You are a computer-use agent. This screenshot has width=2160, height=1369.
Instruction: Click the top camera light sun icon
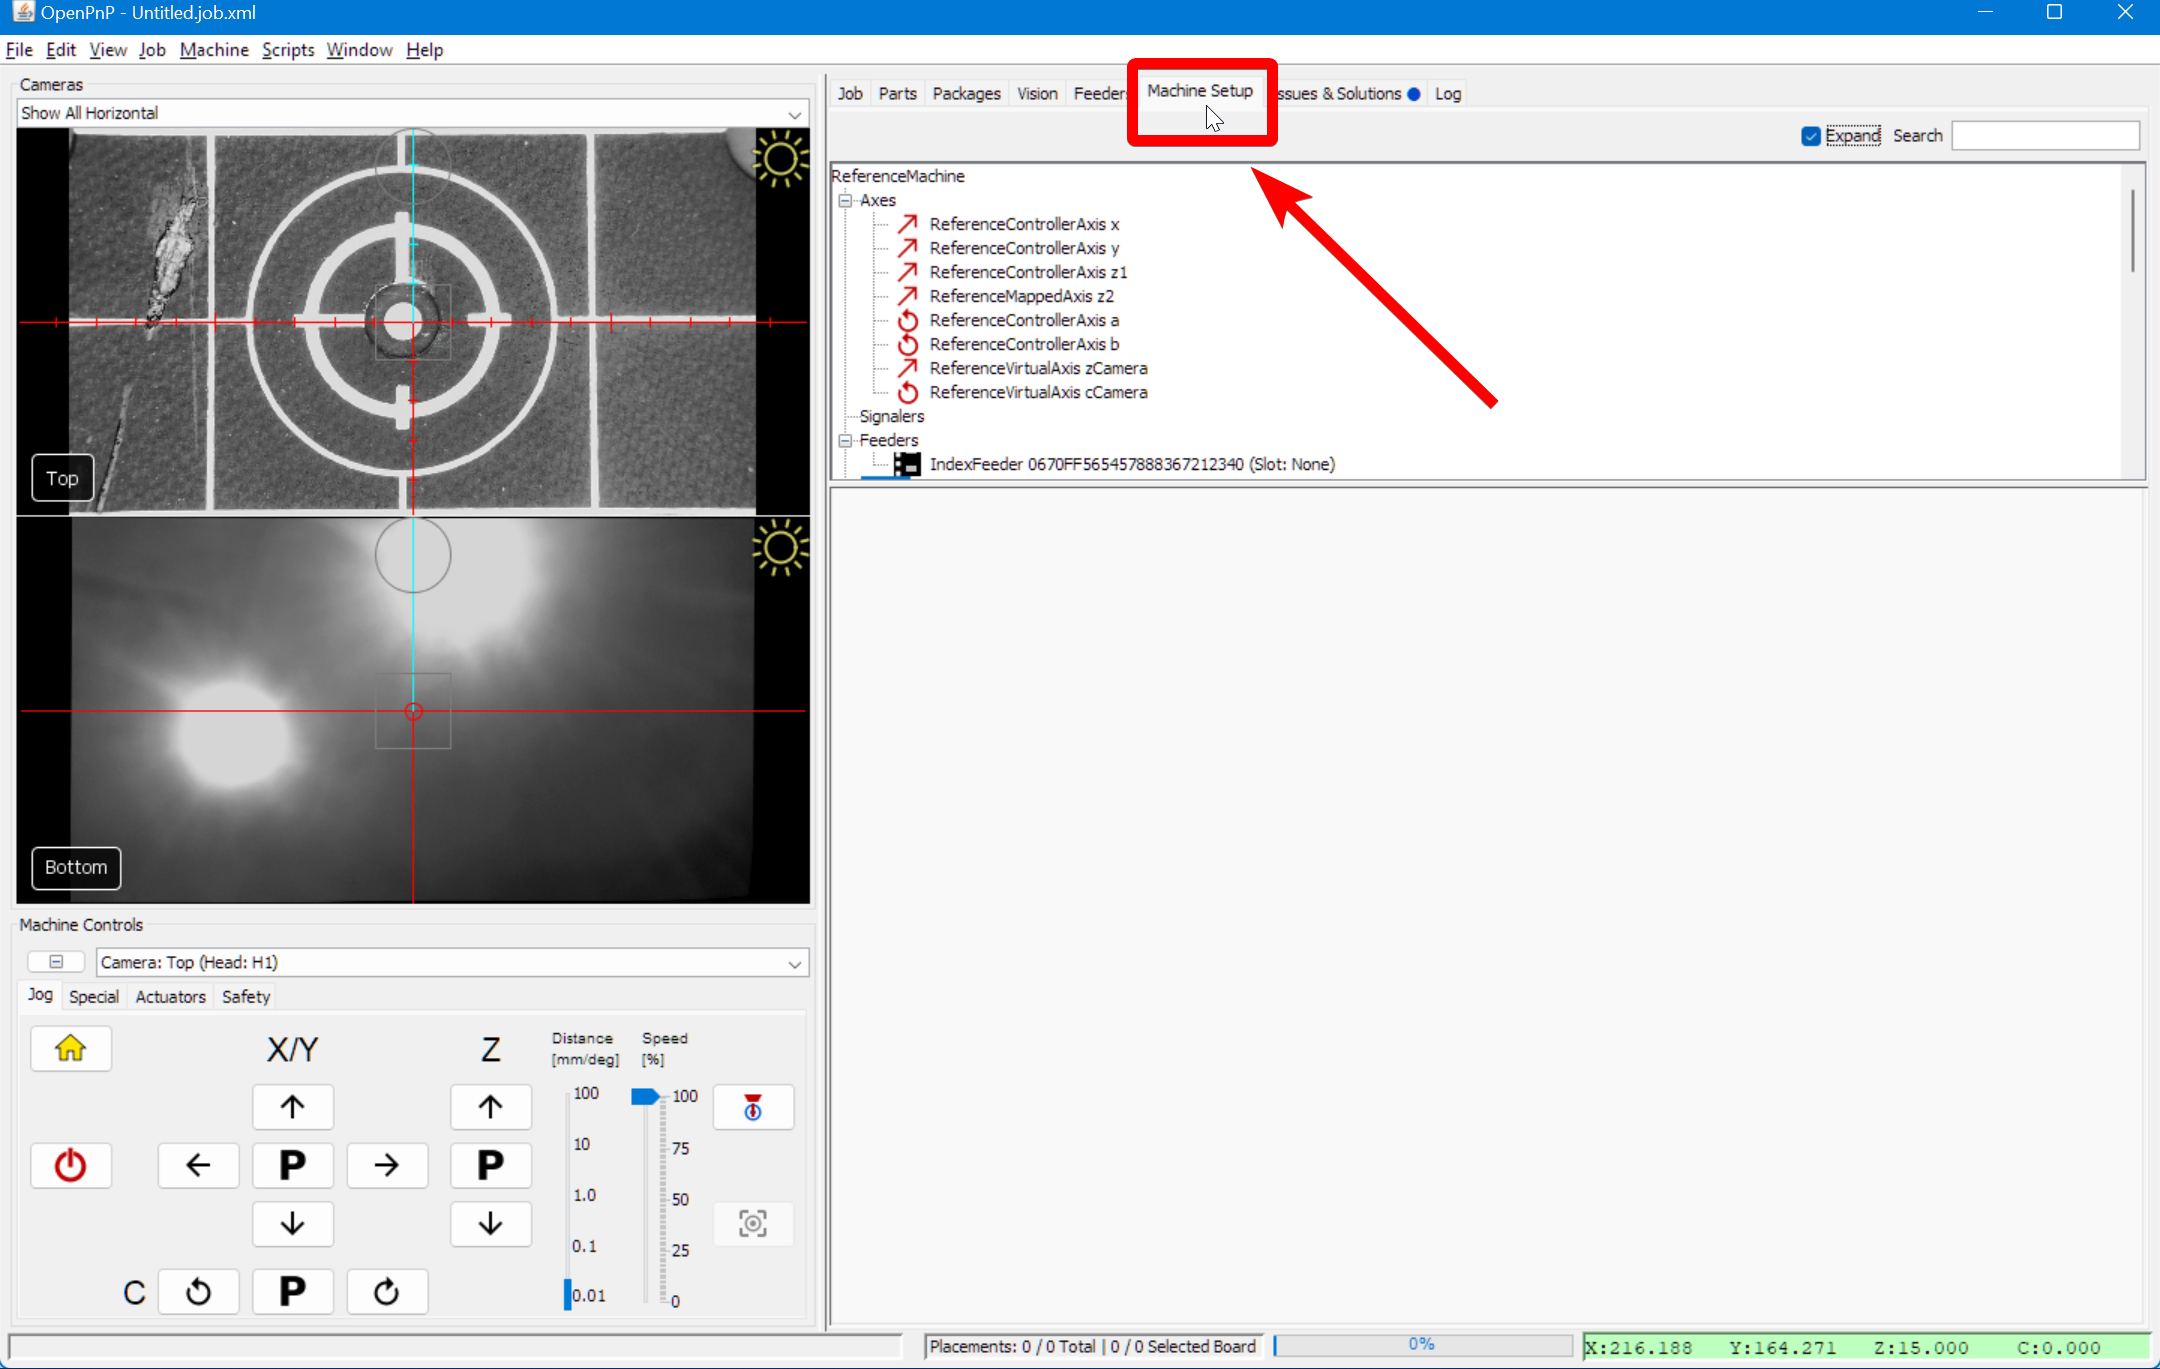tap(780, 159)
